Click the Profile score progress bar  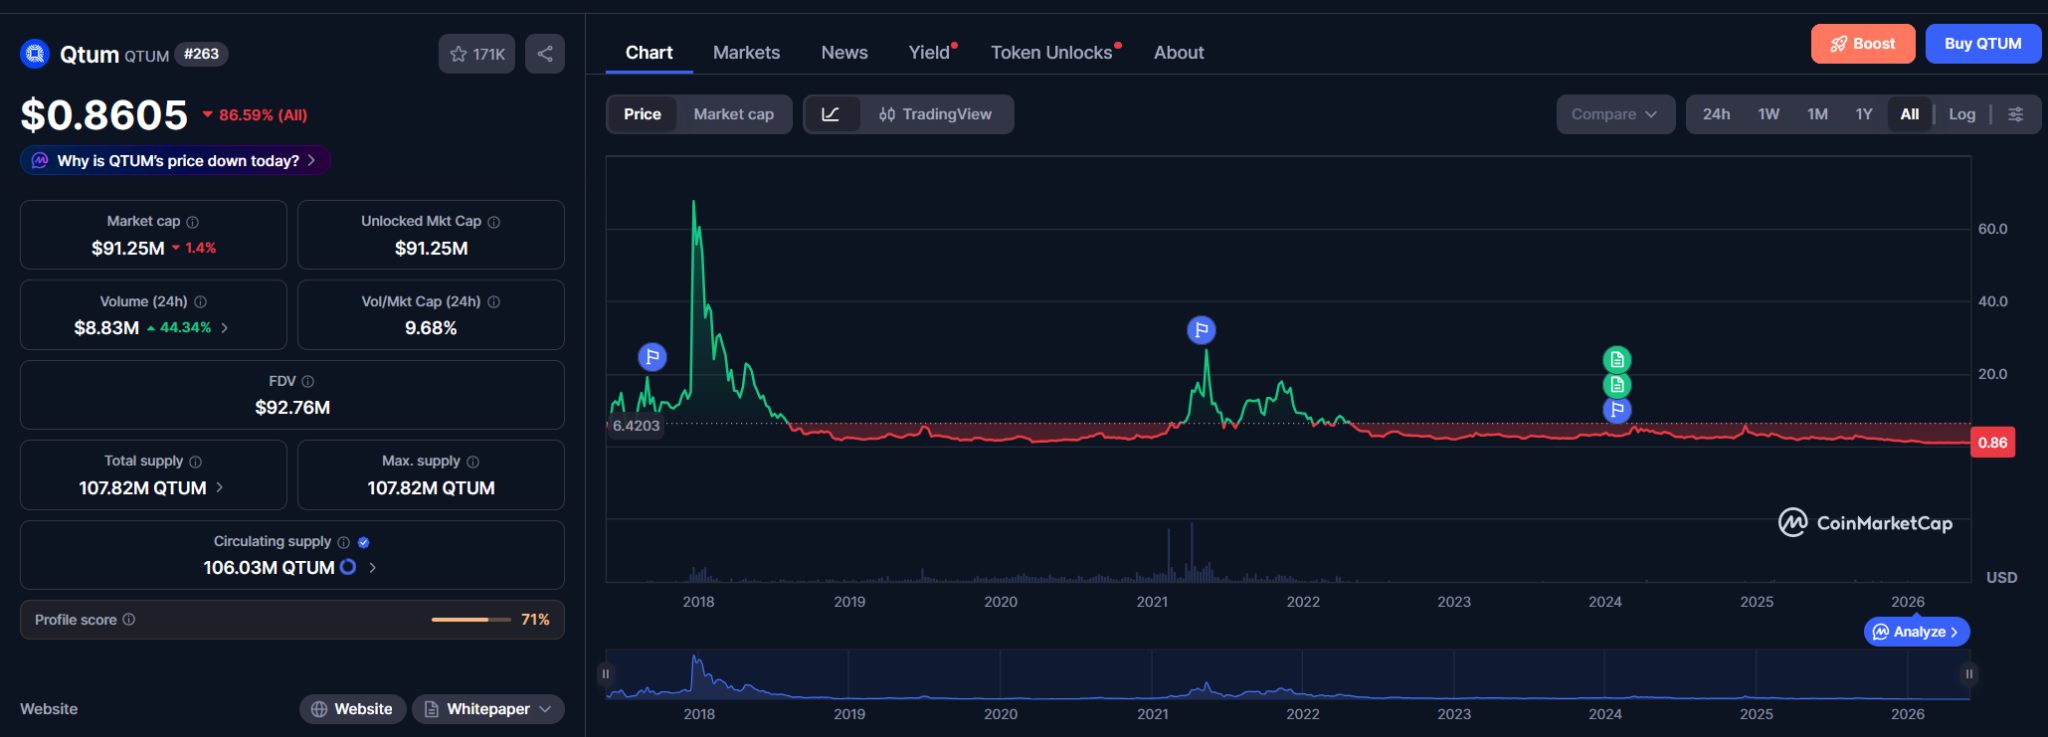(473, 620)
